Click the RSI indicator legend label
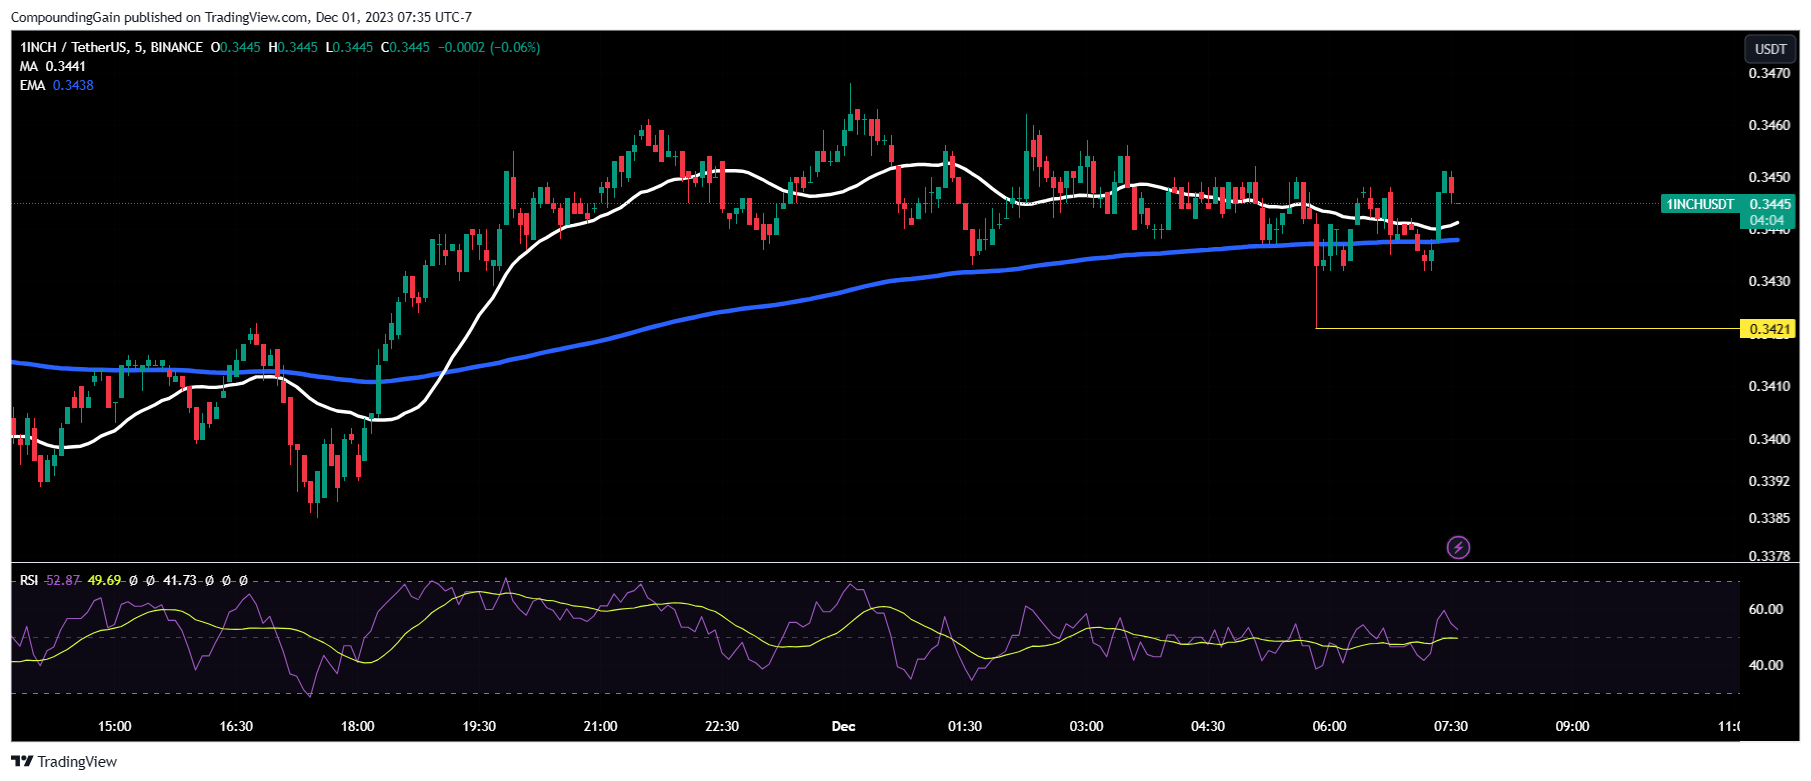1811x781 pixels. click(29, 580)
